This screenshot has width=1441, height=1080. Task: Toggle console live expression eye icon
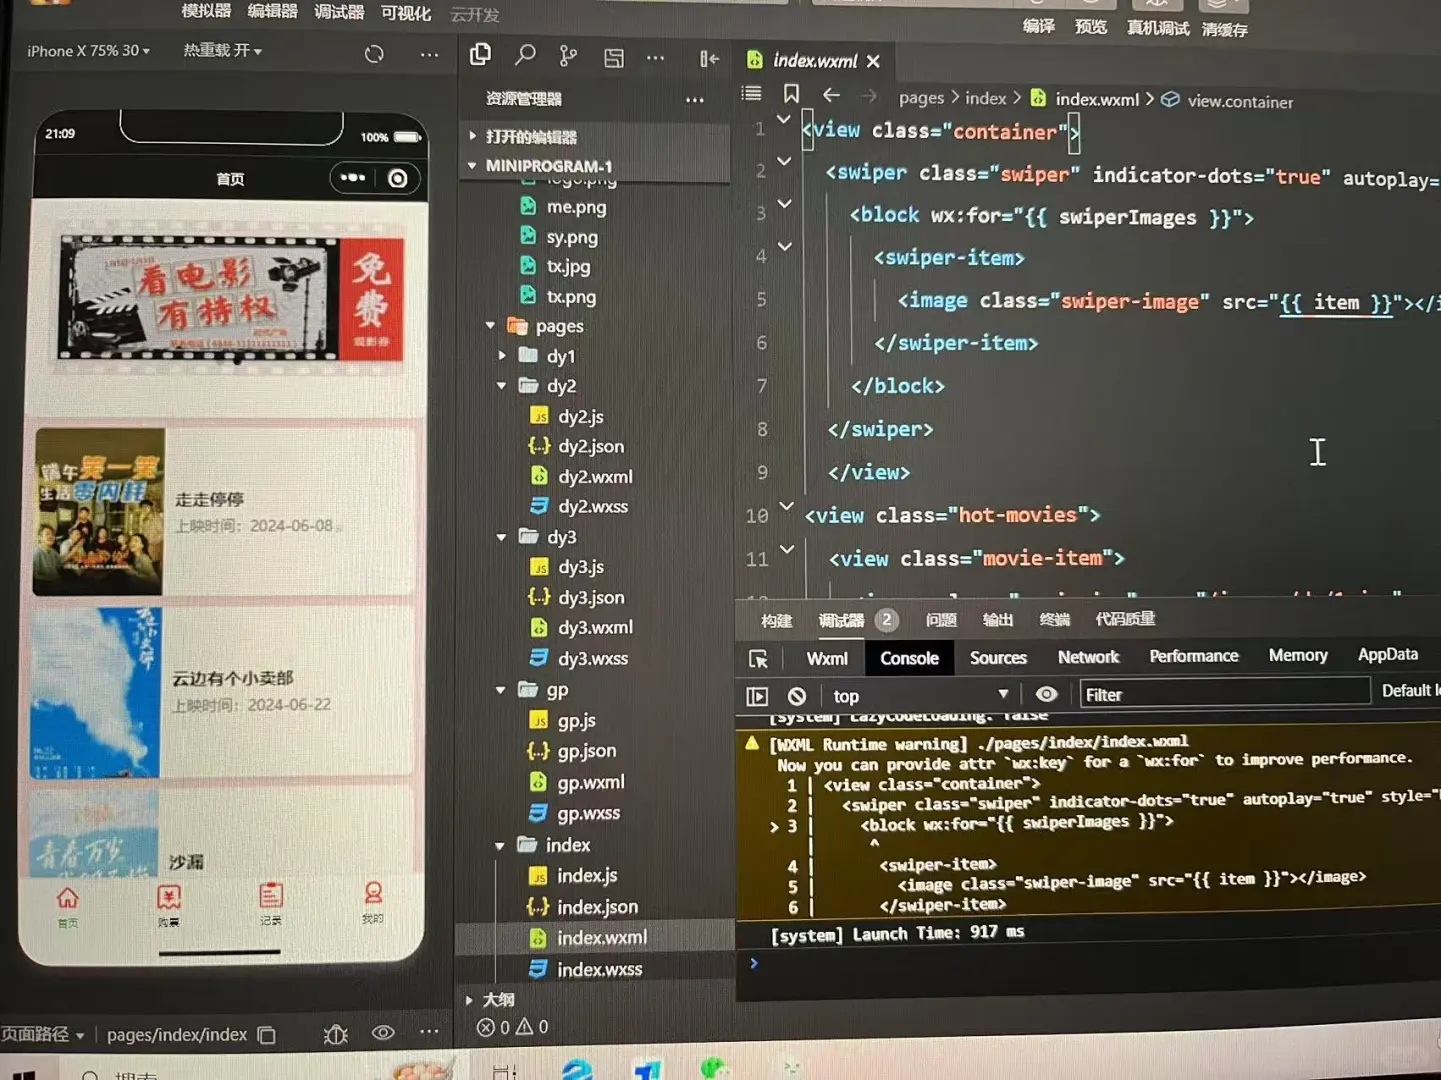pos(1046,694)
